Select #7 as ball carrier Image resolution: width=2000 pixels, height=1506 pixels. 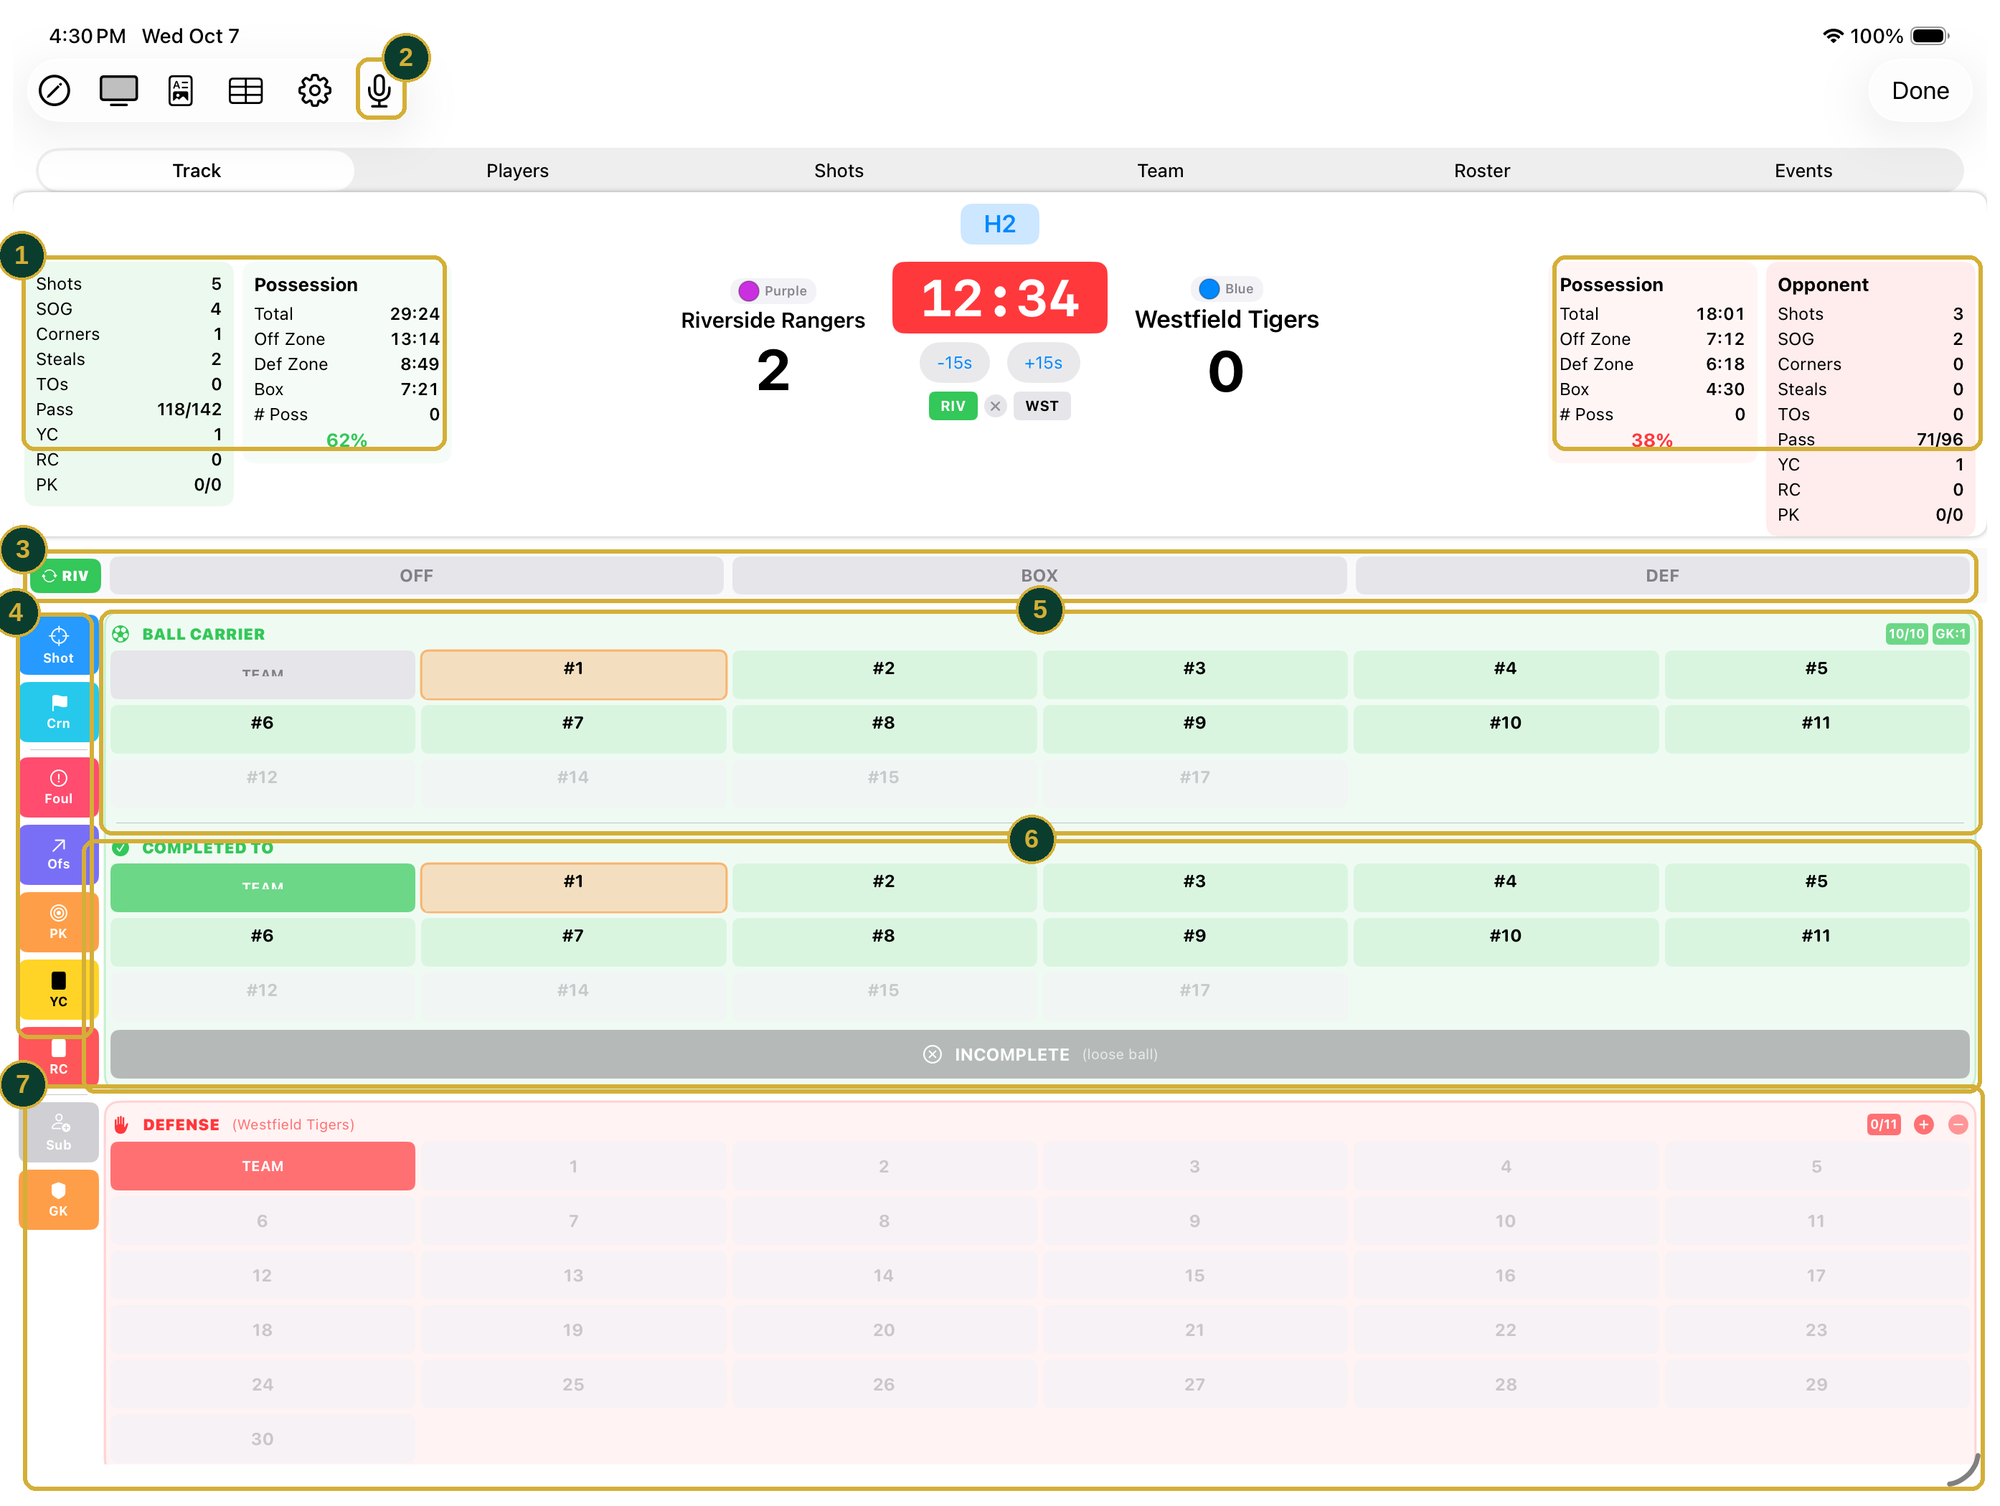tap(573, 729)
